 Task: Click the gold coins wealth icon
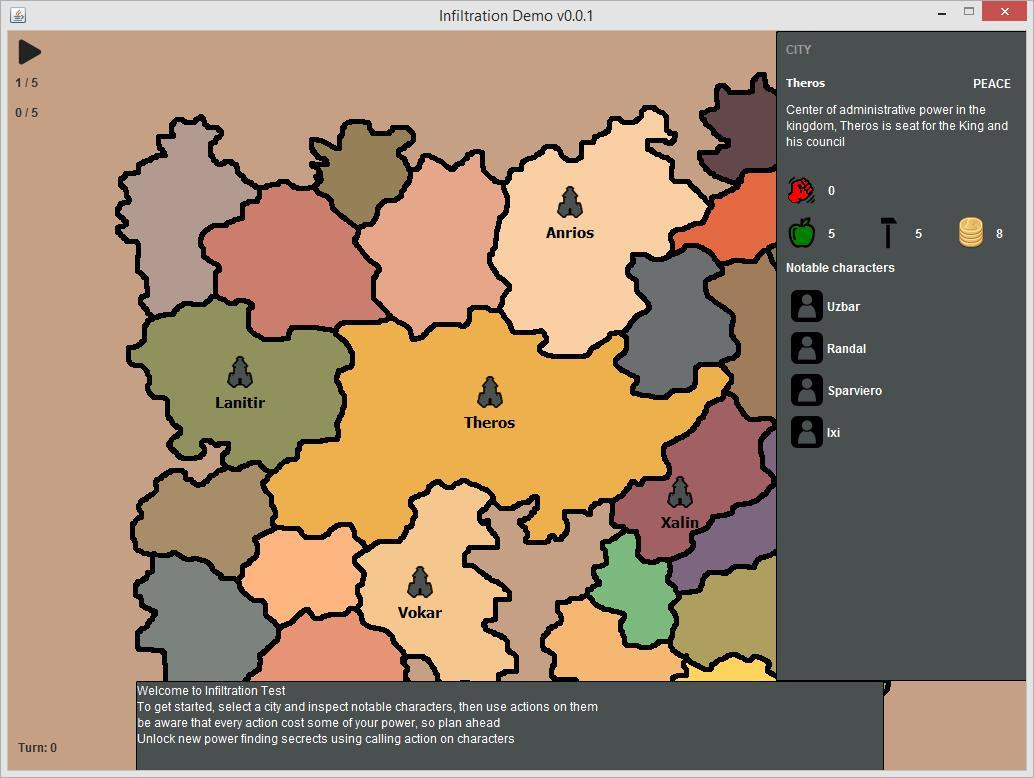click(x=971, y=233)
